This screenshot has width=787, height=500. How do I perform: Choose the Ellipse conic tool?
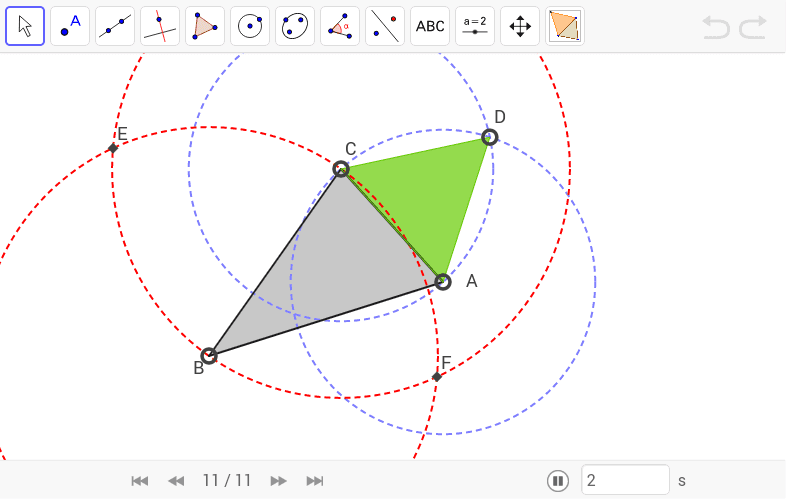[295, 26]
